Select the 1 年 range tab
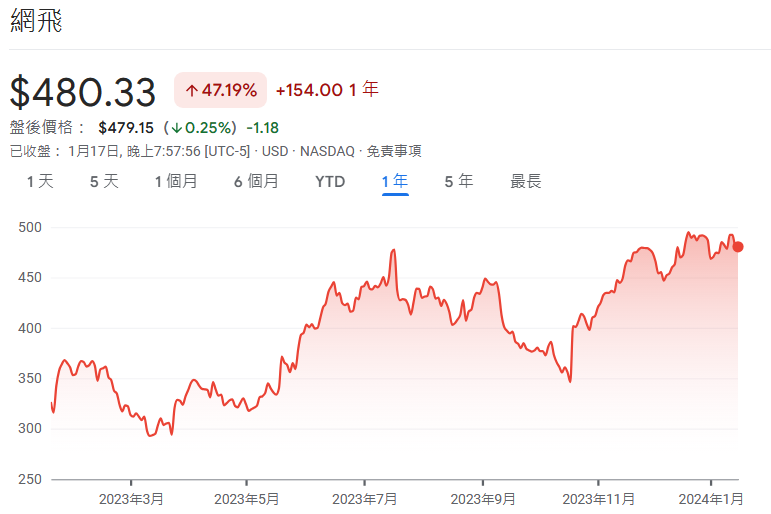The width and height of the screenshot is (771, 514). click(395, 181)
